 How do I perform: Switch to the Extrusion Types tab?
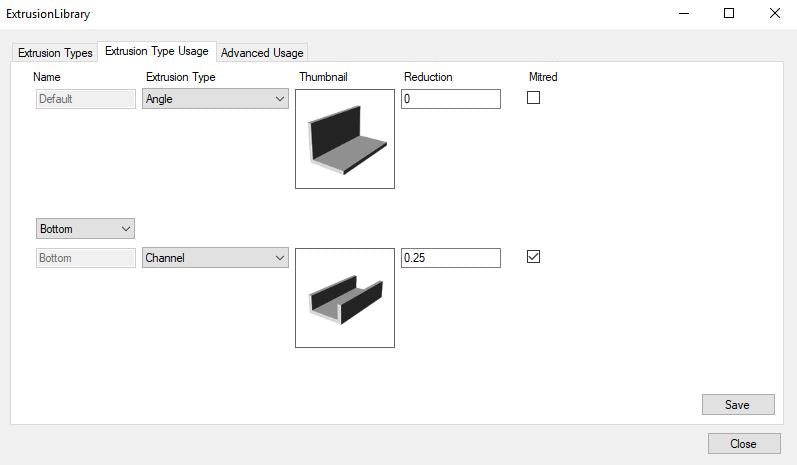click(x=55, y=53)
